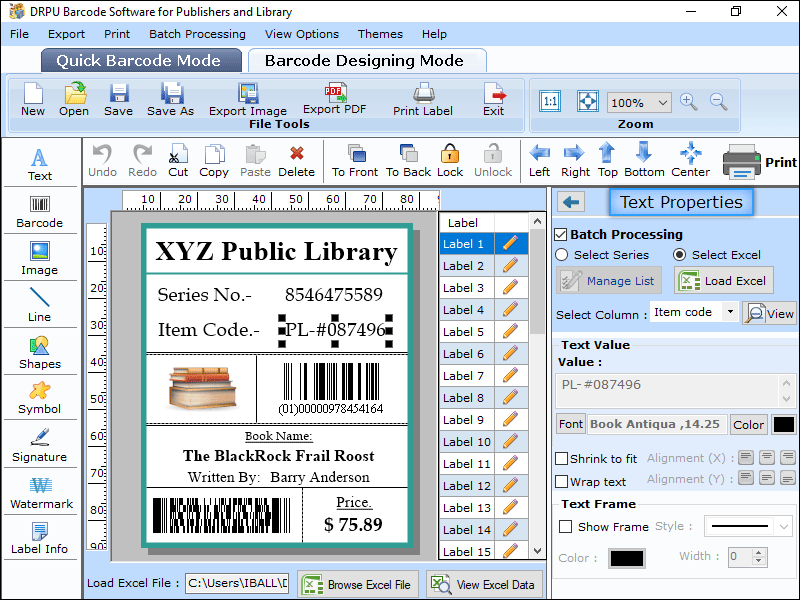The height and width of the screenshot is (600, 800).
Task: Uncheck Batch Processing checkbox
Action: pyautogui.click(x=561, y=235)
